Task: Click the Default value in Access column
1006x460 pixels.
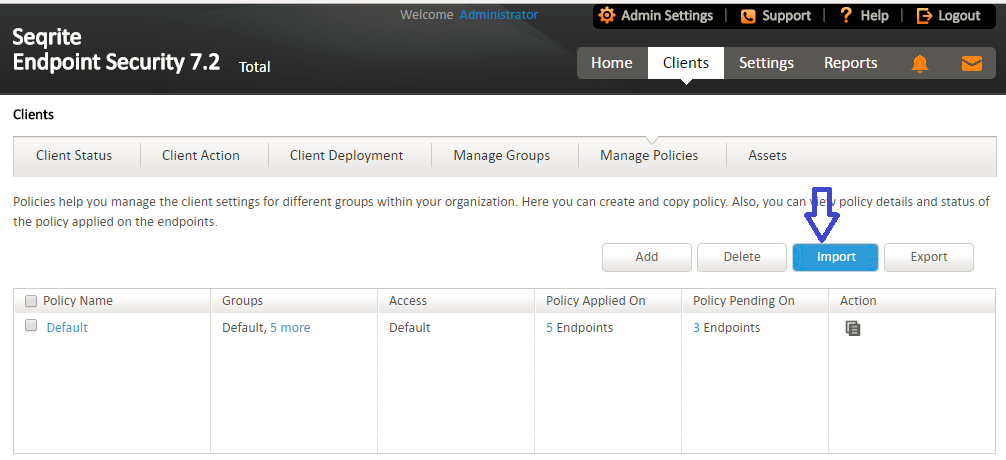Action: [409, 327]
